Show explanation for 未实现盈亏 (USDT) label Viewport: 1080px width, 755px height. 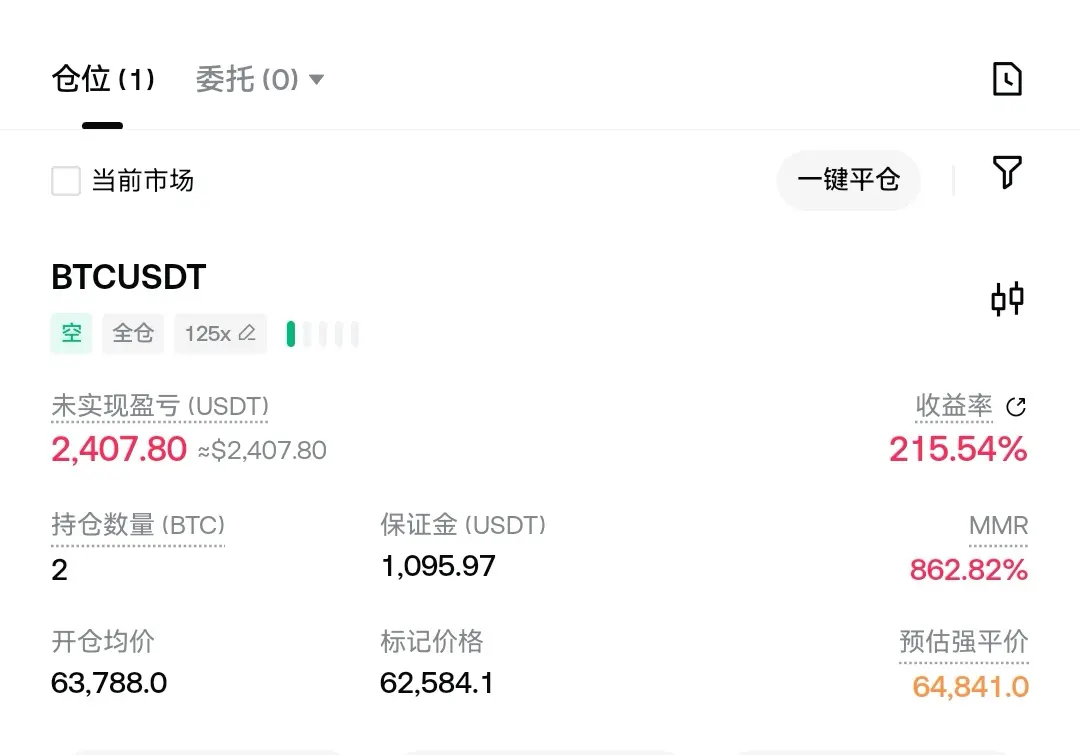[x=160, y=406]
